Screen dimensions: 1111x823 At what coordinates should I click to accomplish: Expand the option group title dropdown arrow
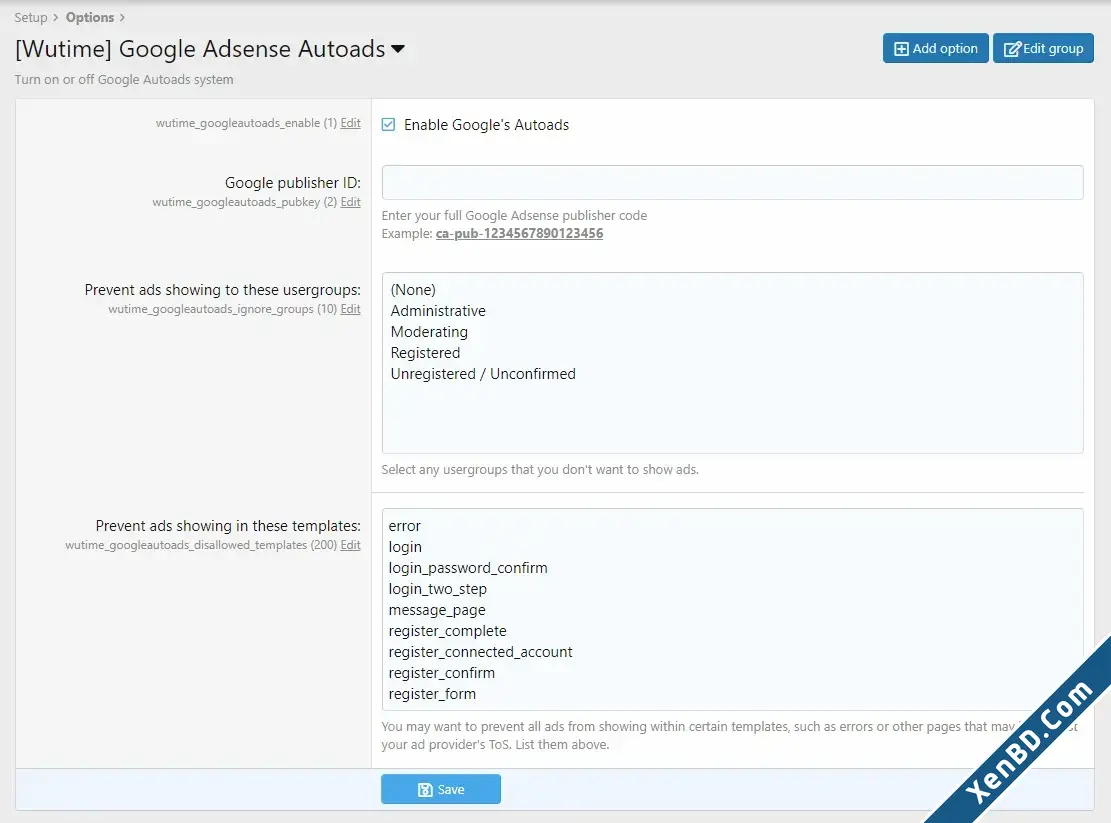pos(398,49)
